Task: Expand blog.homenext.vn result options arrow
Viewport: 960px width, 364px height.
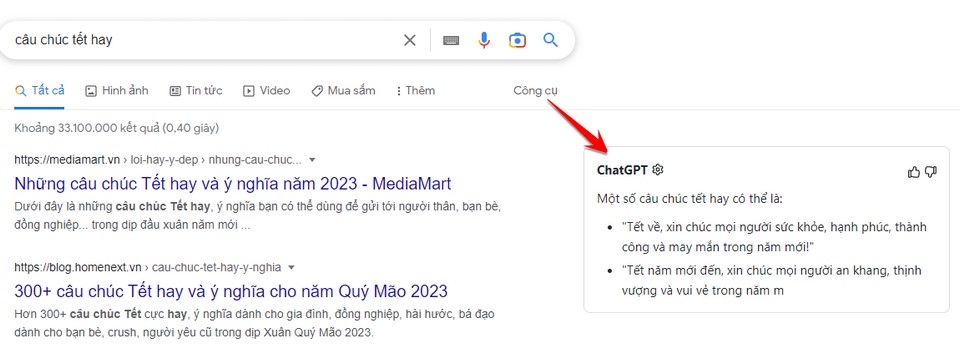Action: (x=291, y=267)
